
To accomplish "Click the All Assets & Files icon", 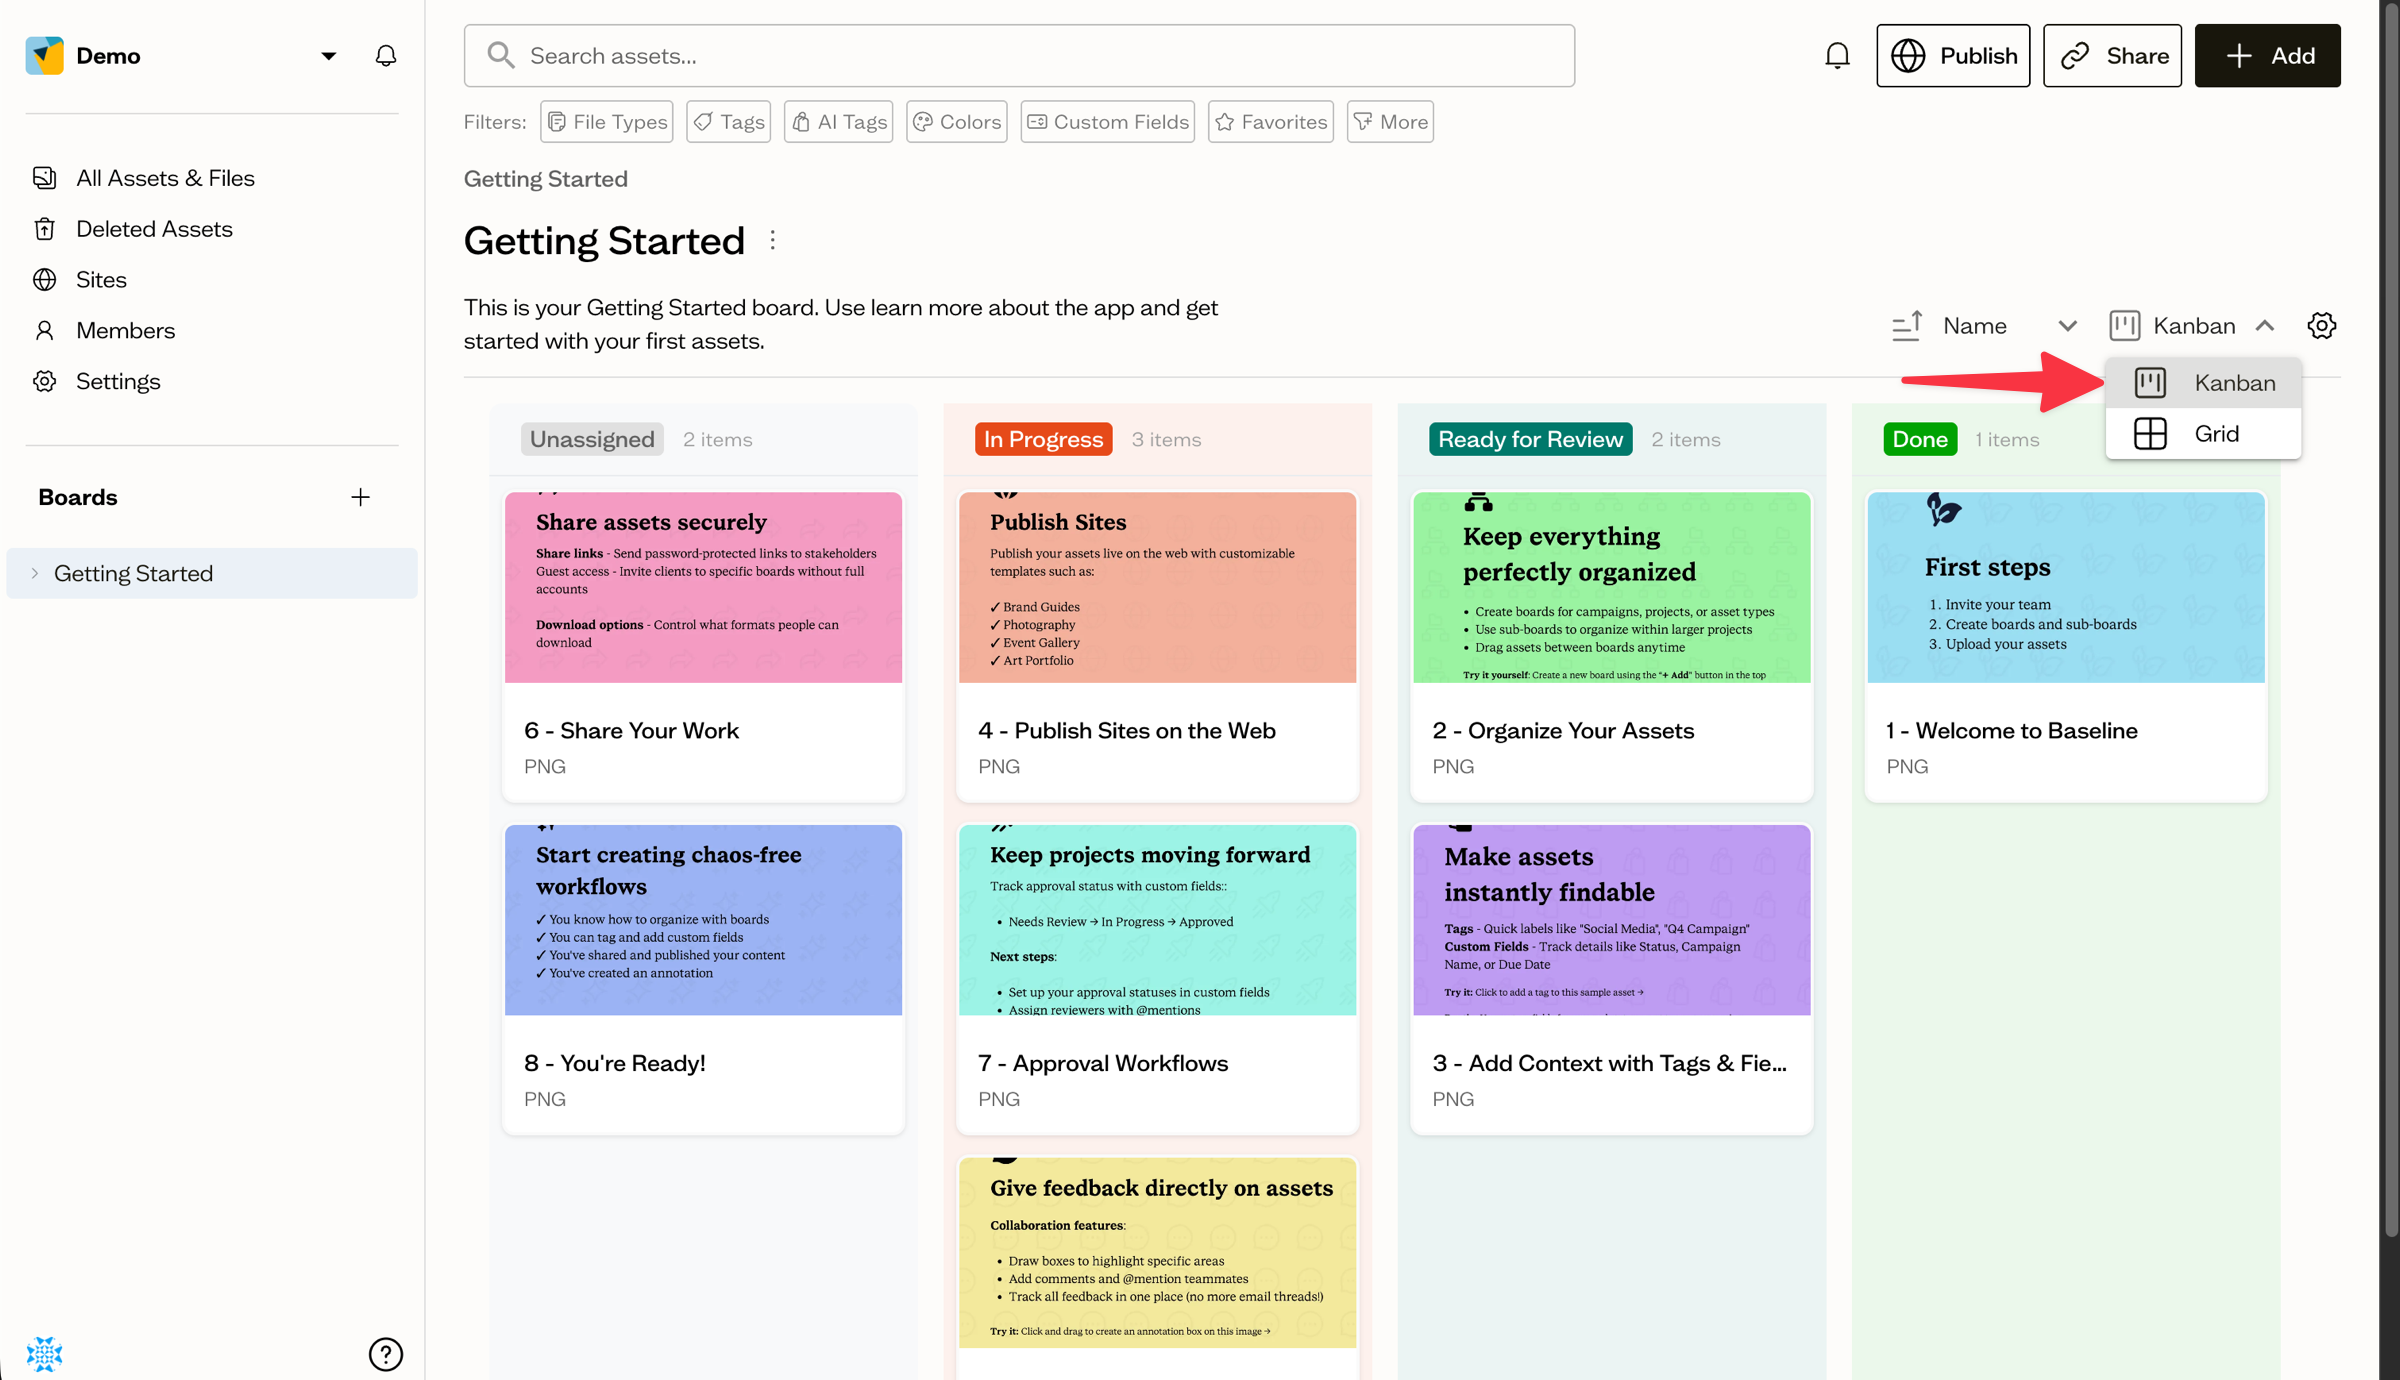I will (x=44, y=178).
